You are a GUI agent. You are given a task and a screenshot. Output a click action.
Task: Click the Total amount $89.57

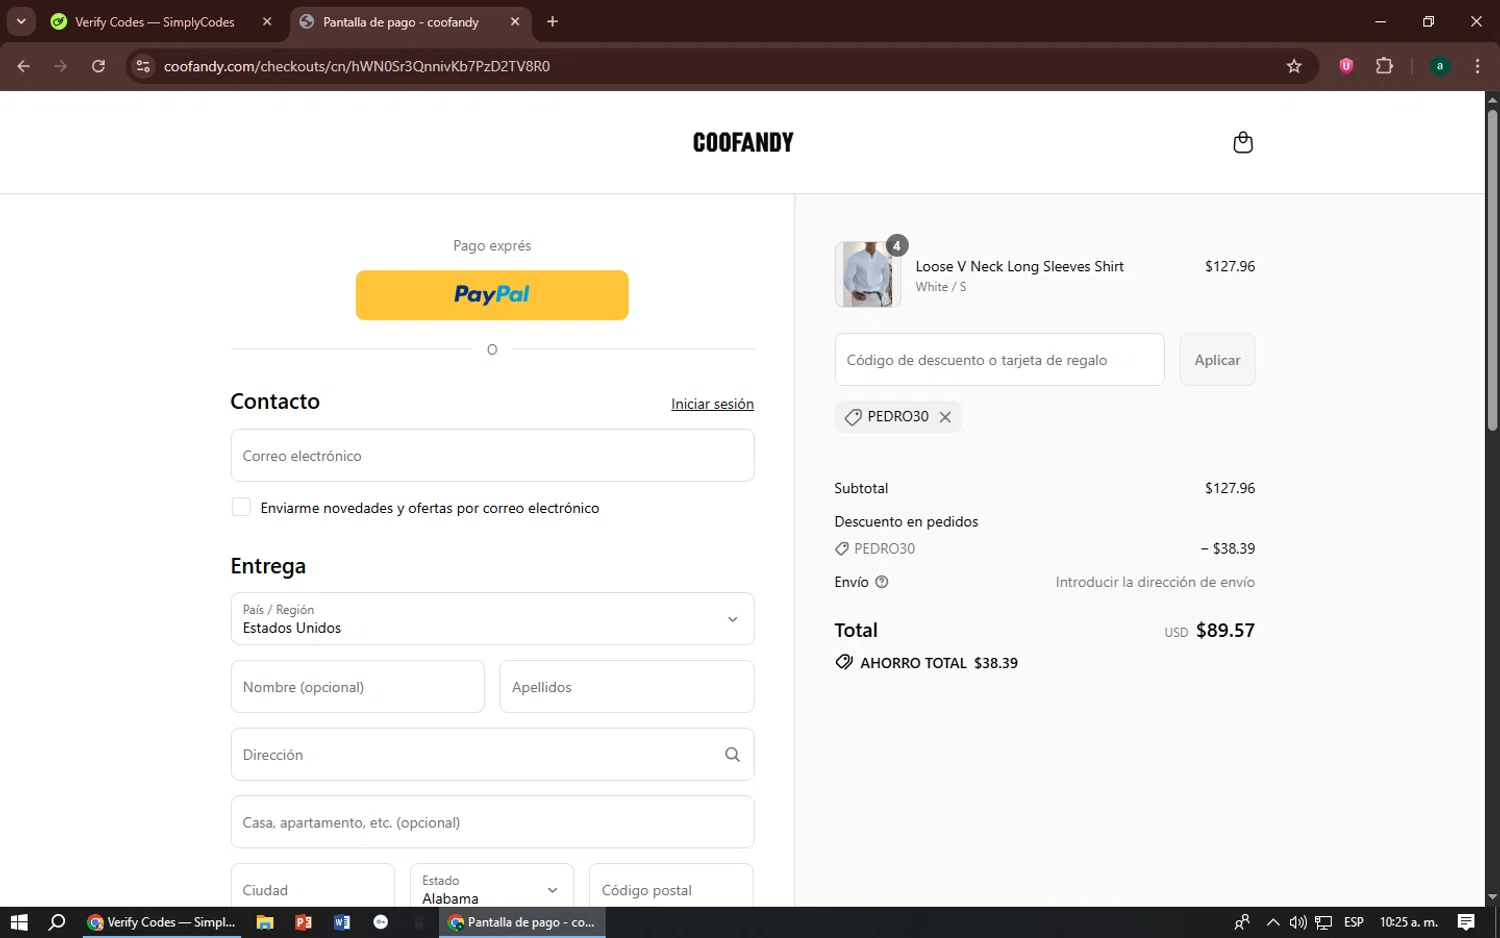pyautogui.click(x=1225, y=631)
